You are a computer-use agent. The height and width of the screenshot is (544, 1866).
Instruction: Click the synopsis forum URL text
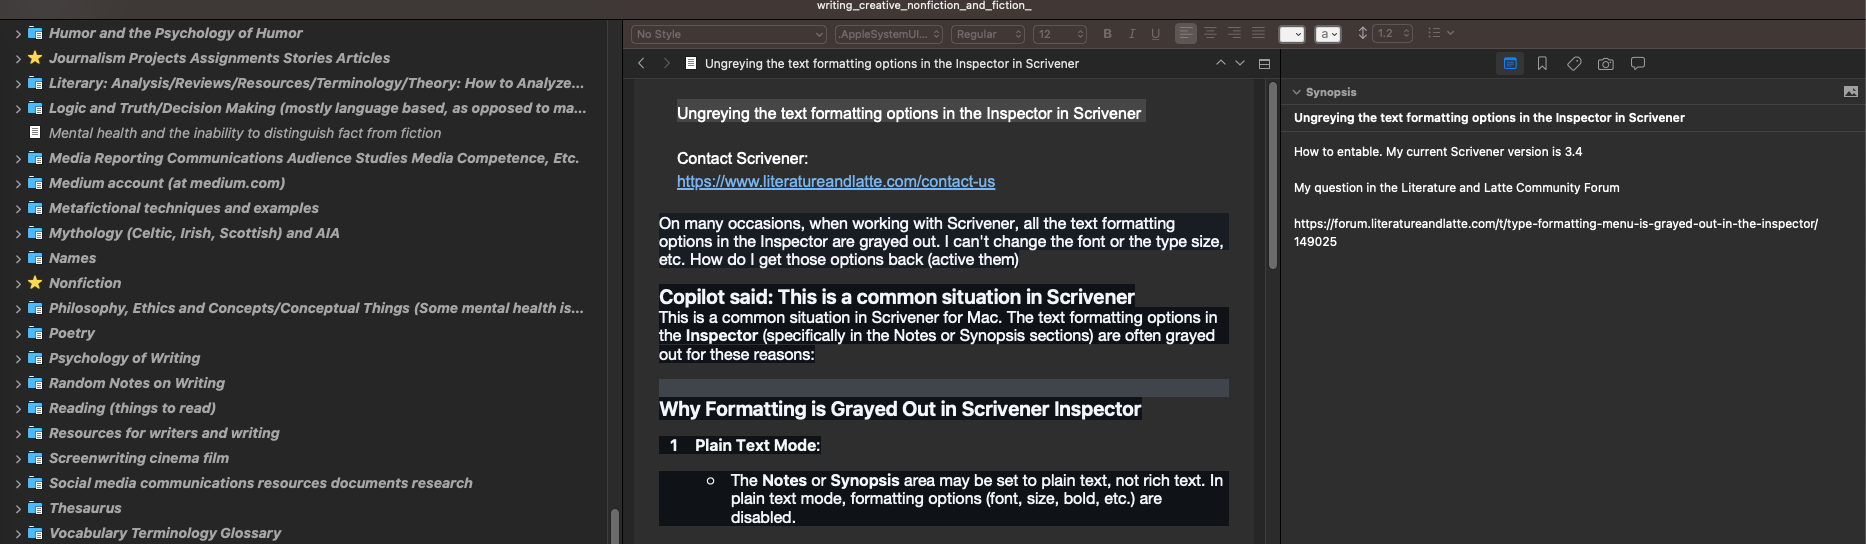(1556, 232)
